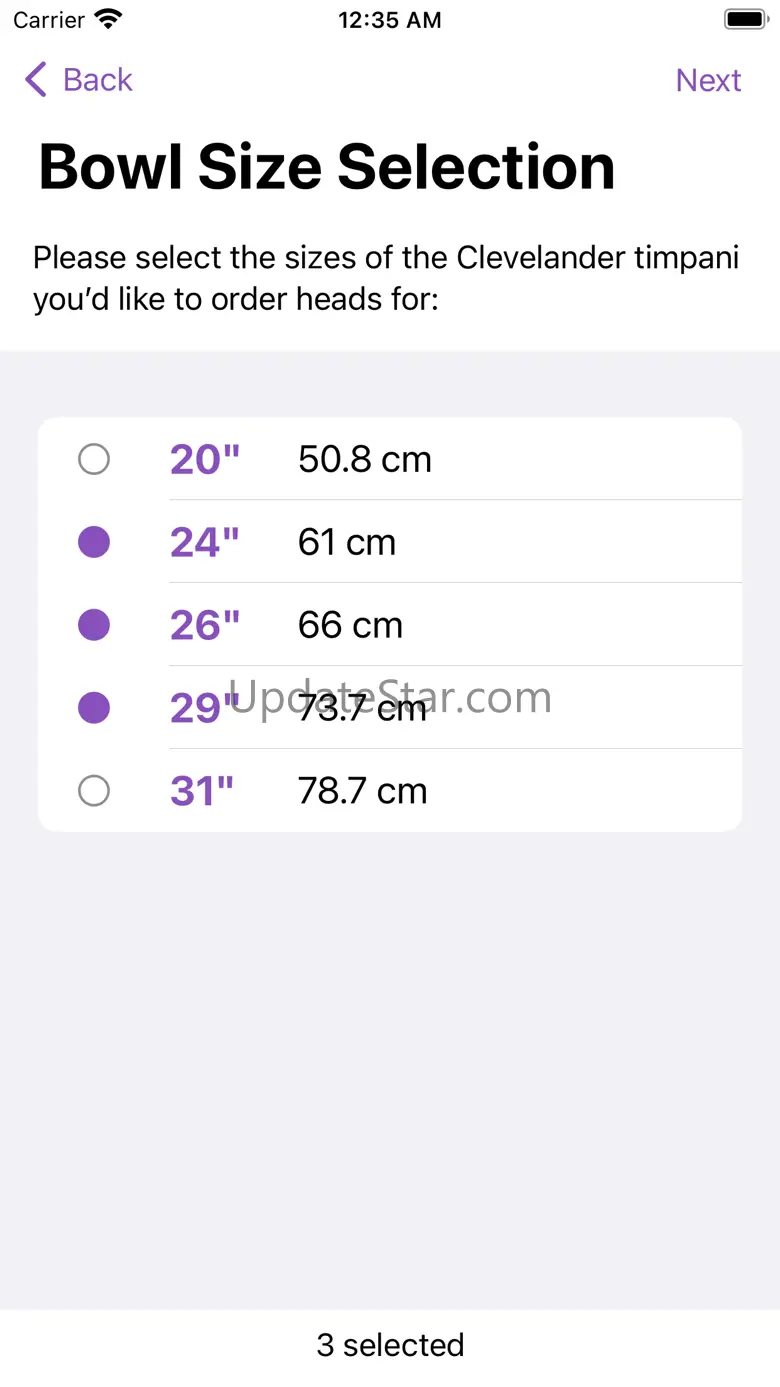Tap the 66 cm measurement text
Viewport: 780px width, 1387px height.
coord(350,626)
